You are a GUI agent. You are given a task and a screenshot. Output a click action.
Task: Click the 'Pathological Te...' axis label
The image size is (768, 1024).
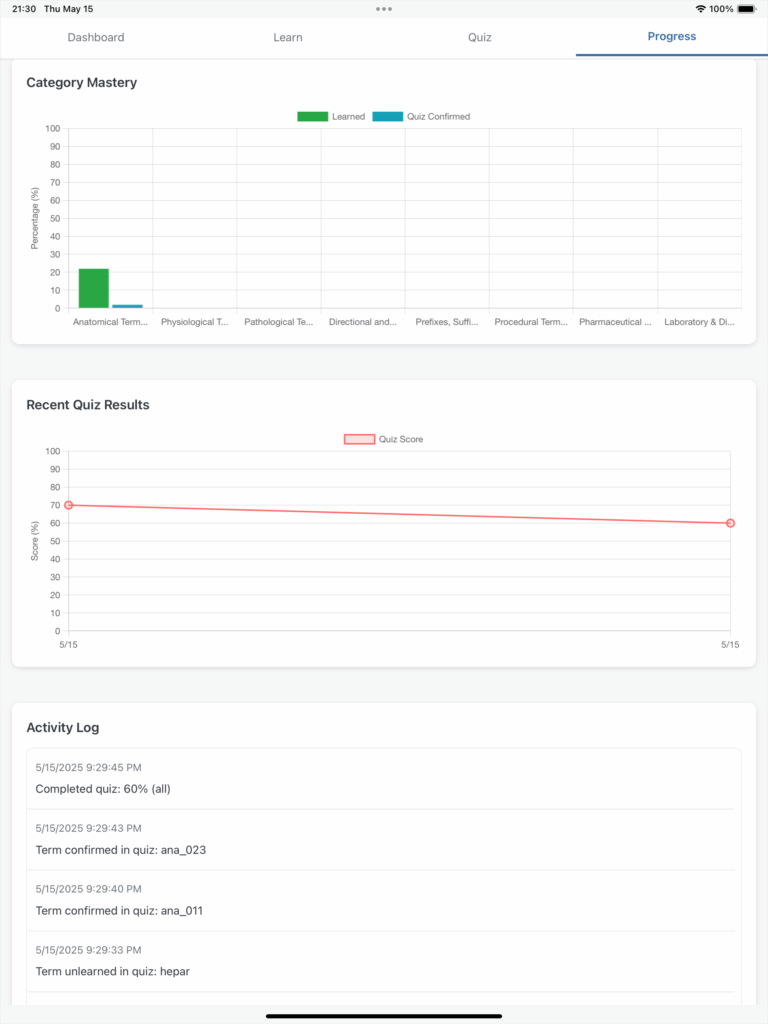pos(279,322)
